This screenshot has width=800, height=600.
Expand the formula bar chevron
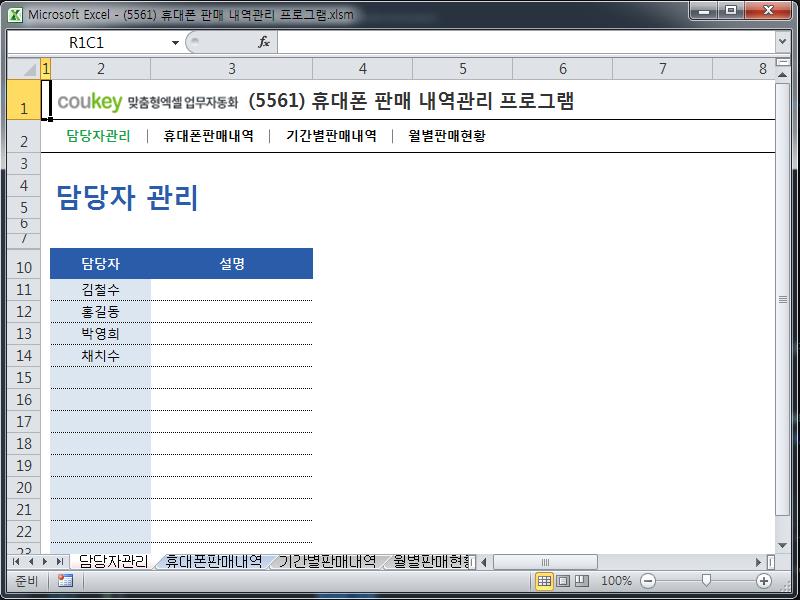pos(783,41)
